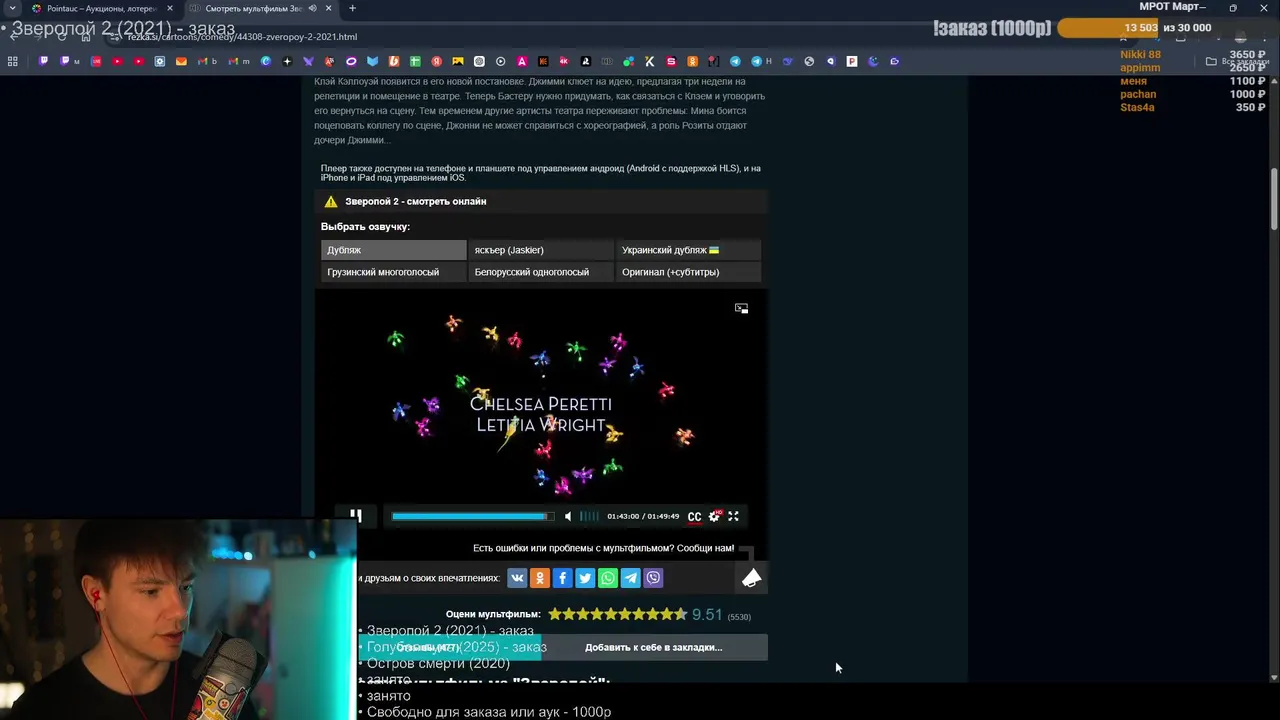Click Добавить к себе в закладки button
Image resolution: width=1280 pixels, height=720 pixels.
tap(653, 647)
